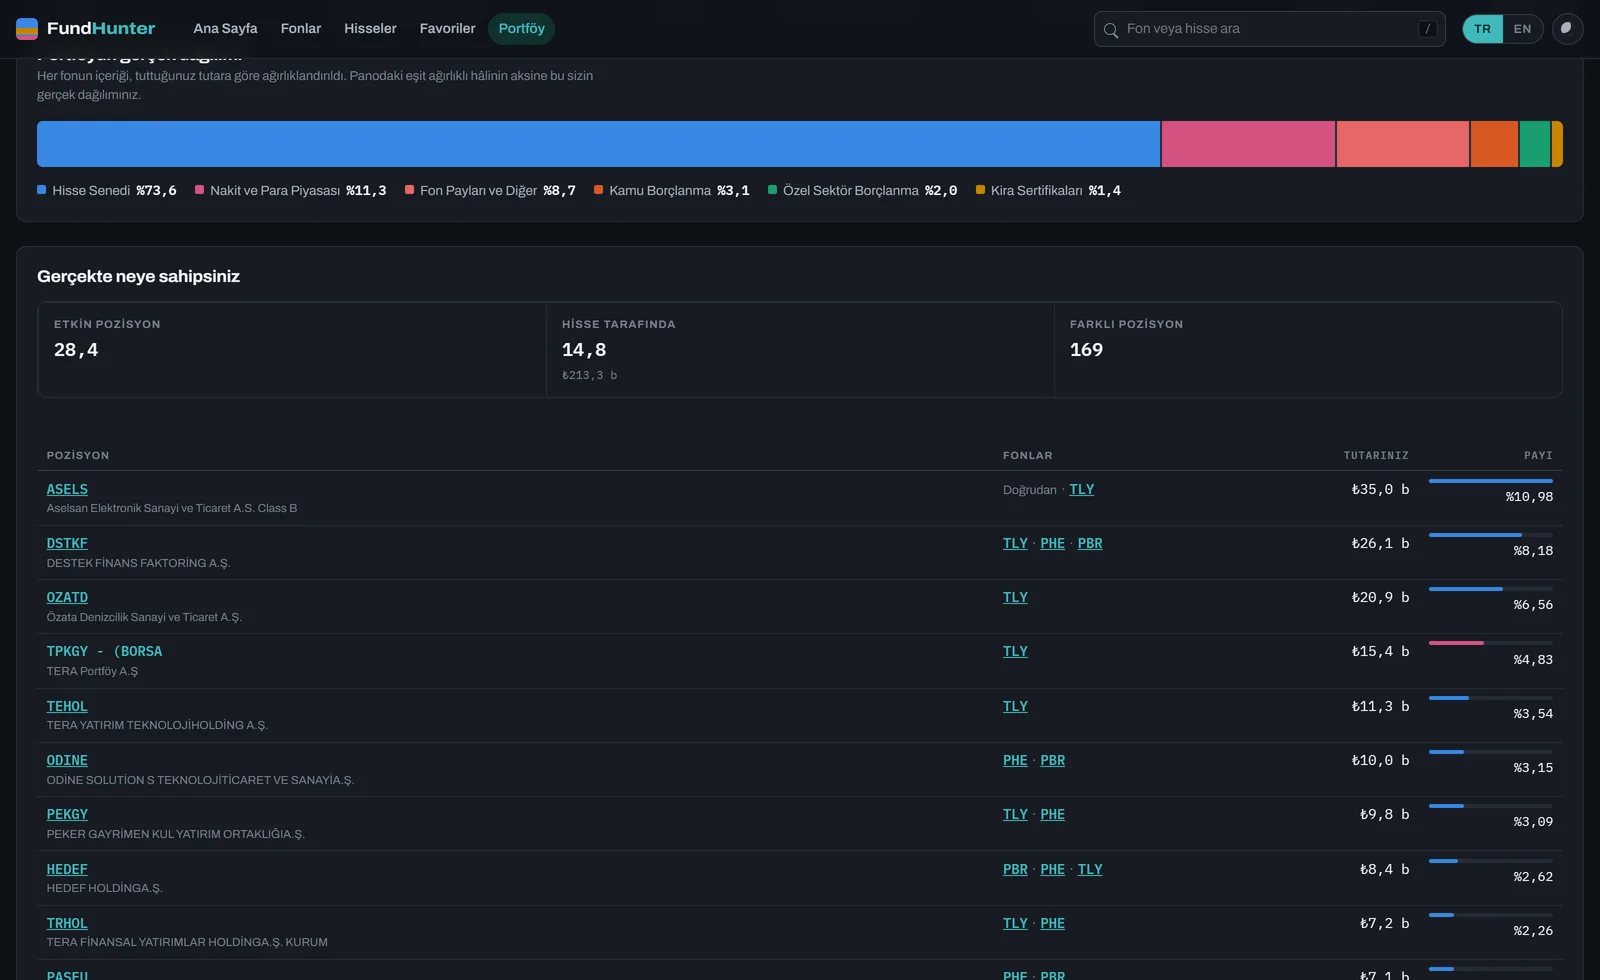This screenshot has width=1600, height=980.
Task: Select the Portföy nav tab
Action: pyautogui.click(x=522, y=29)
